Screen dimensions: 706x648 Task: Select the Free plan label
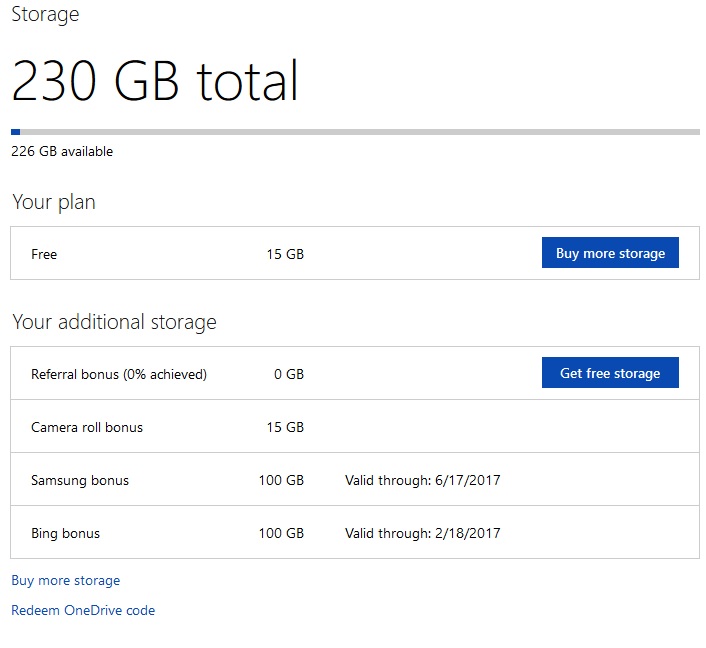(44, 254)
